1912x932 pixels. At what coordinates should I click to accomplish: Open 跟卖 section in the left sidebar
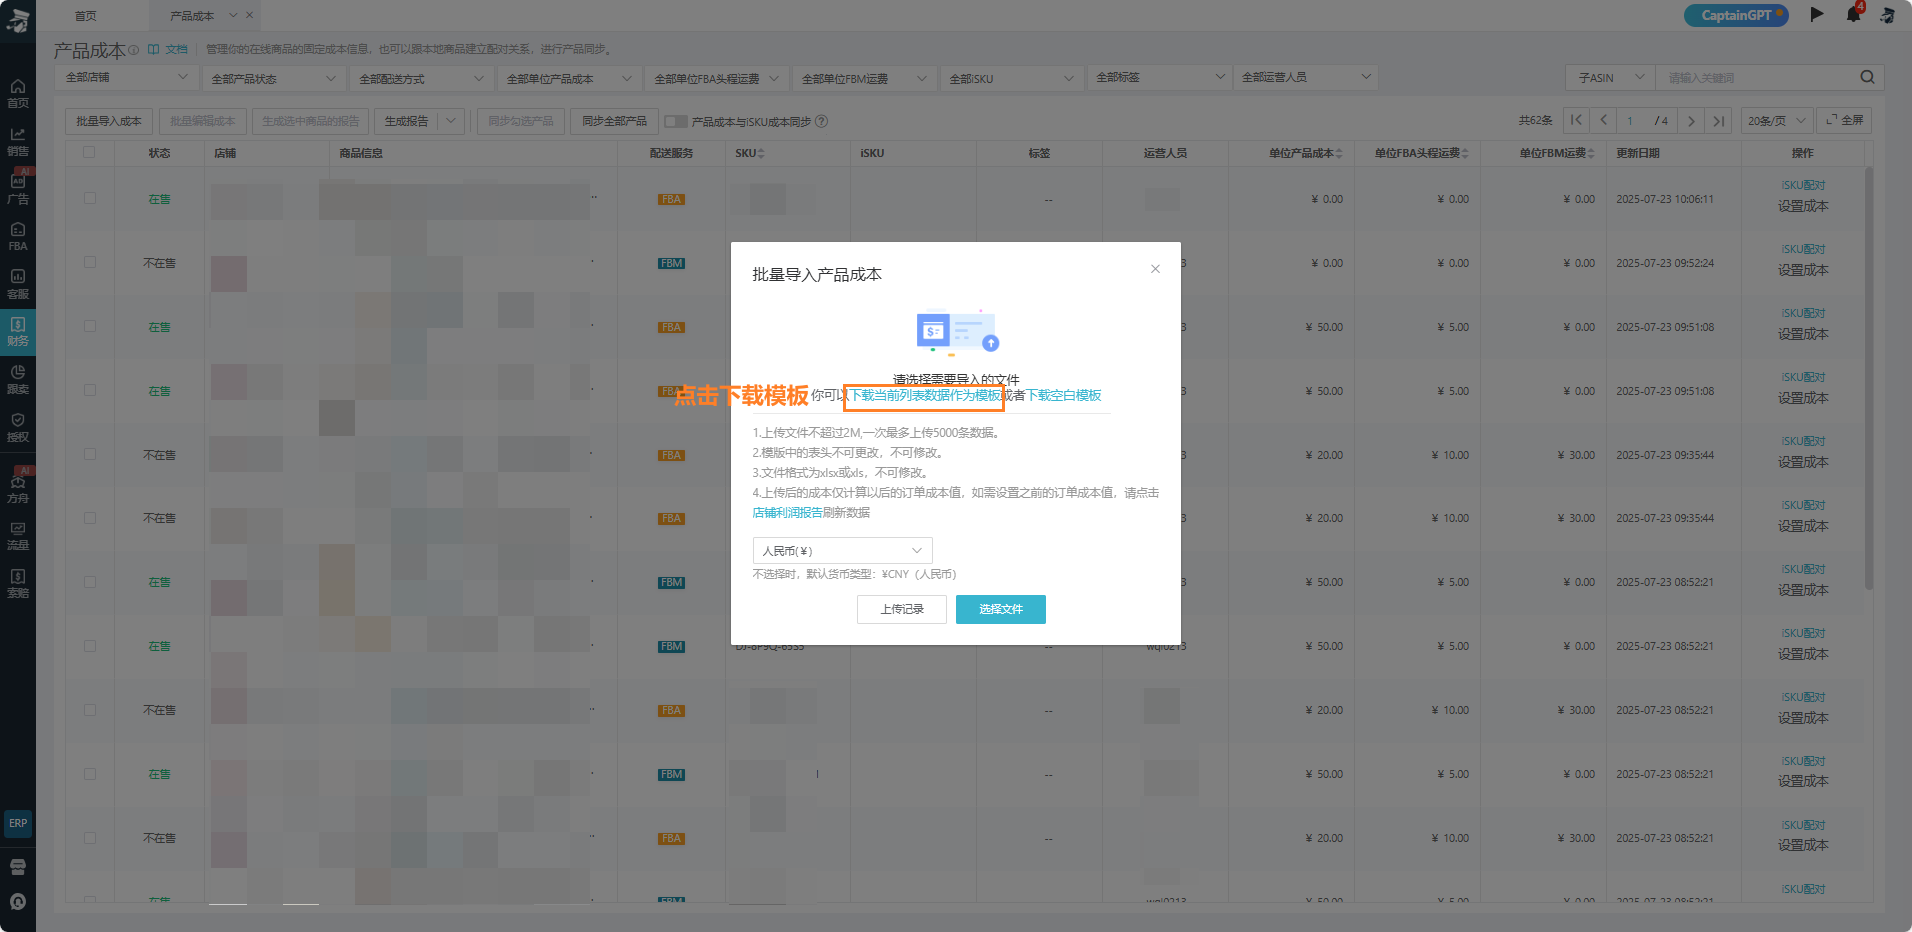18,379
